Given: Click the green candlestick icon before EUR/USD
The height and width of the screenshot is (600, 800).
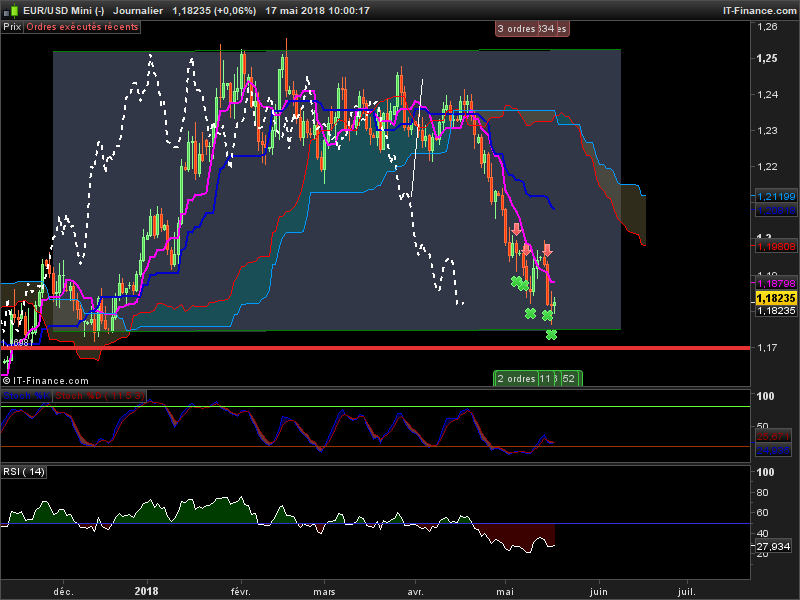Looking at the screenshot, I should [12, 10].
